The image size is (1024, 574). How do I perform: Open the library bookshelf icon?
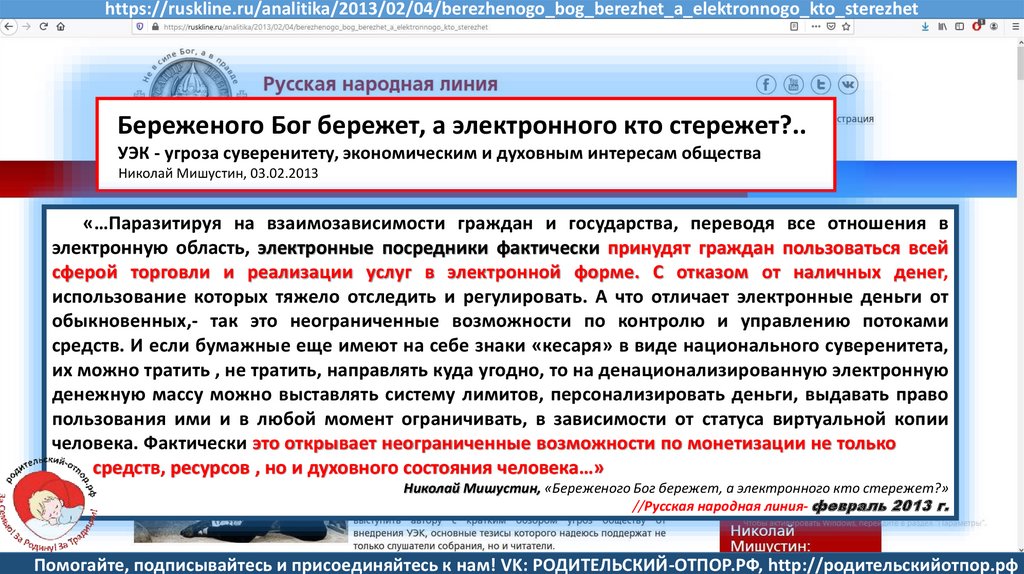(942, 27)
